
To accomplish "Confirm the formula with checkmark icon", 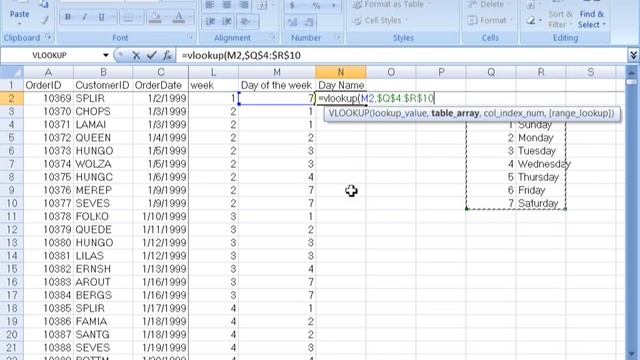I will point(151,56).
